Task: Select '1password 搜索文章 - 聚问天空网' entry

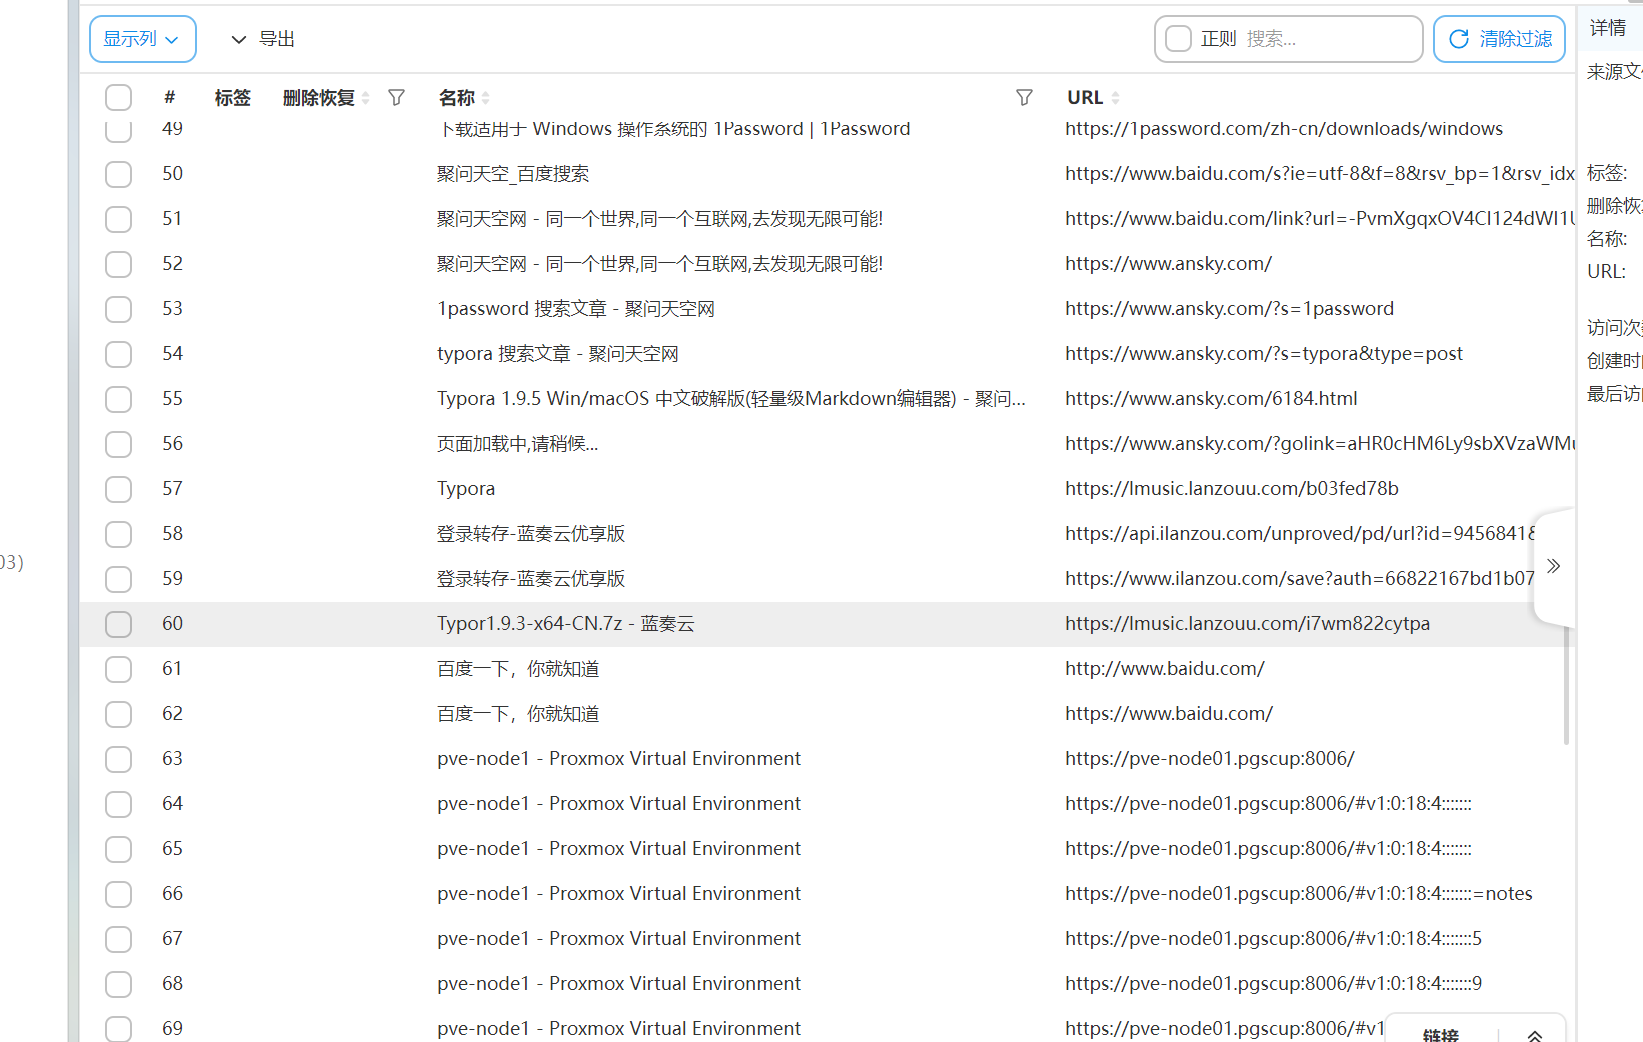Action: coord(576,309)
